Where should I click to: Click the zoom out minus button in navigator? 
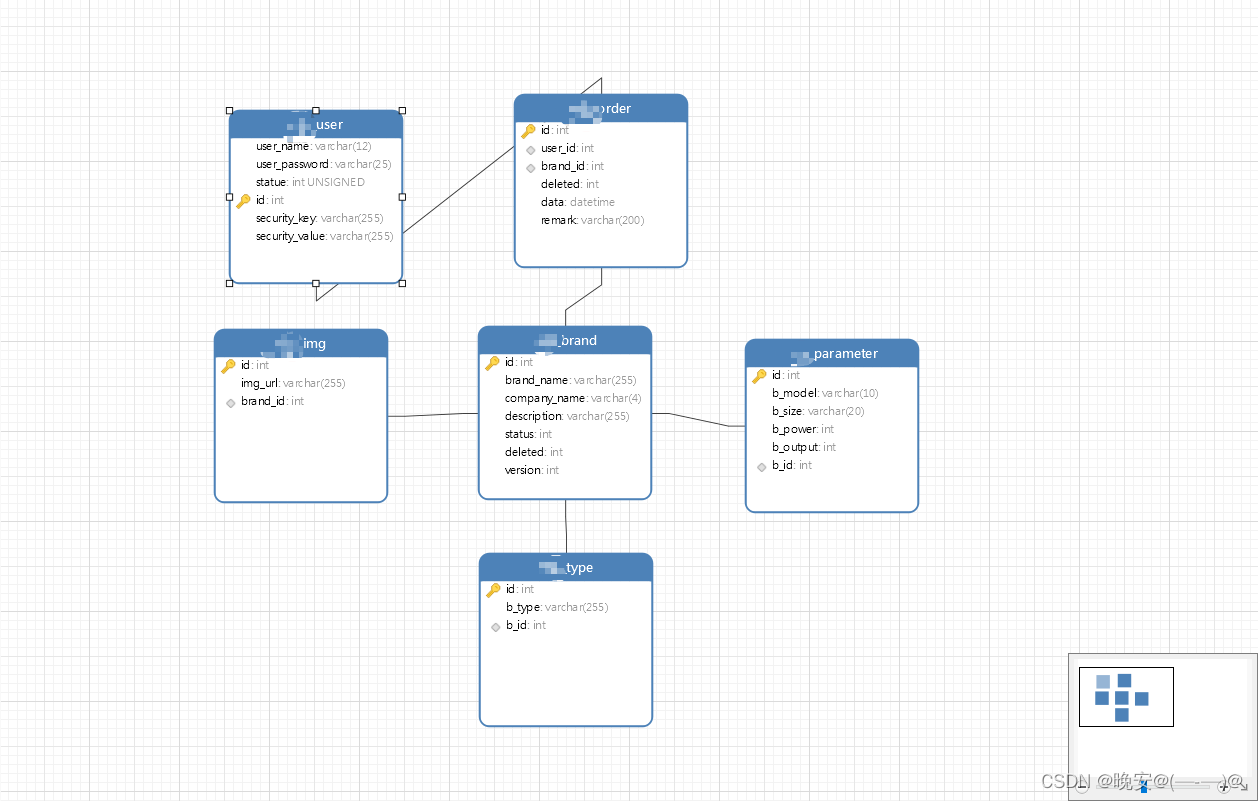tap(1082, 788)
